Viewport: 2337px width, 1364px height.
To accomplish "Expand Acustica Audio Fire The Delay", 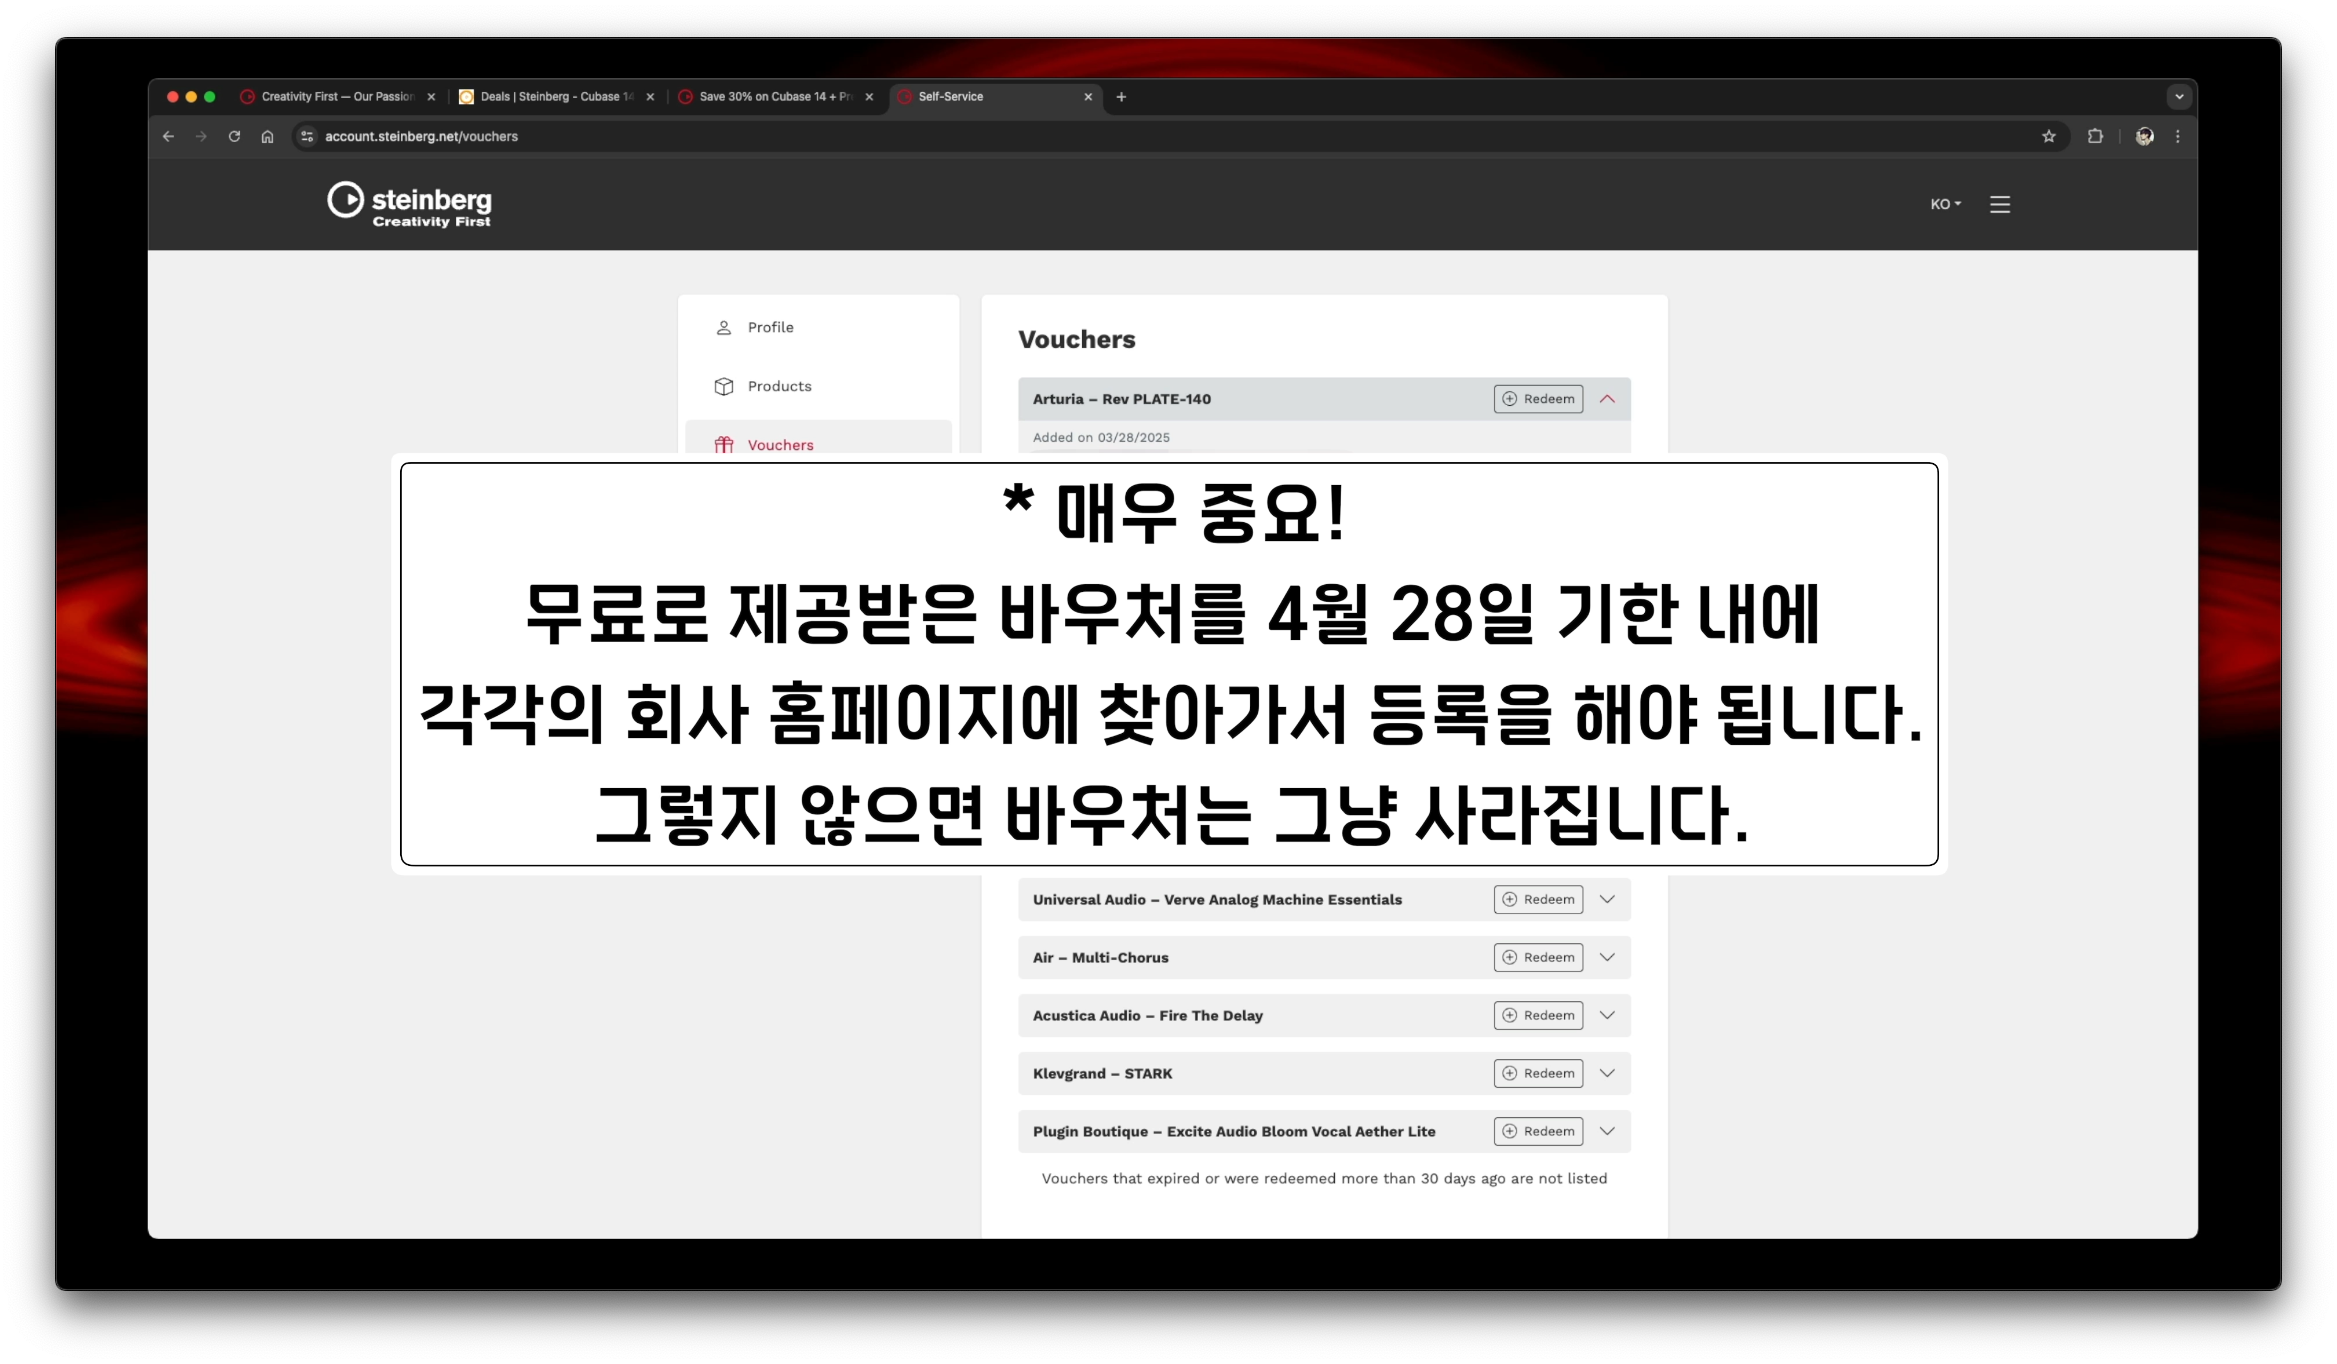I will tap(1607, 1016).
